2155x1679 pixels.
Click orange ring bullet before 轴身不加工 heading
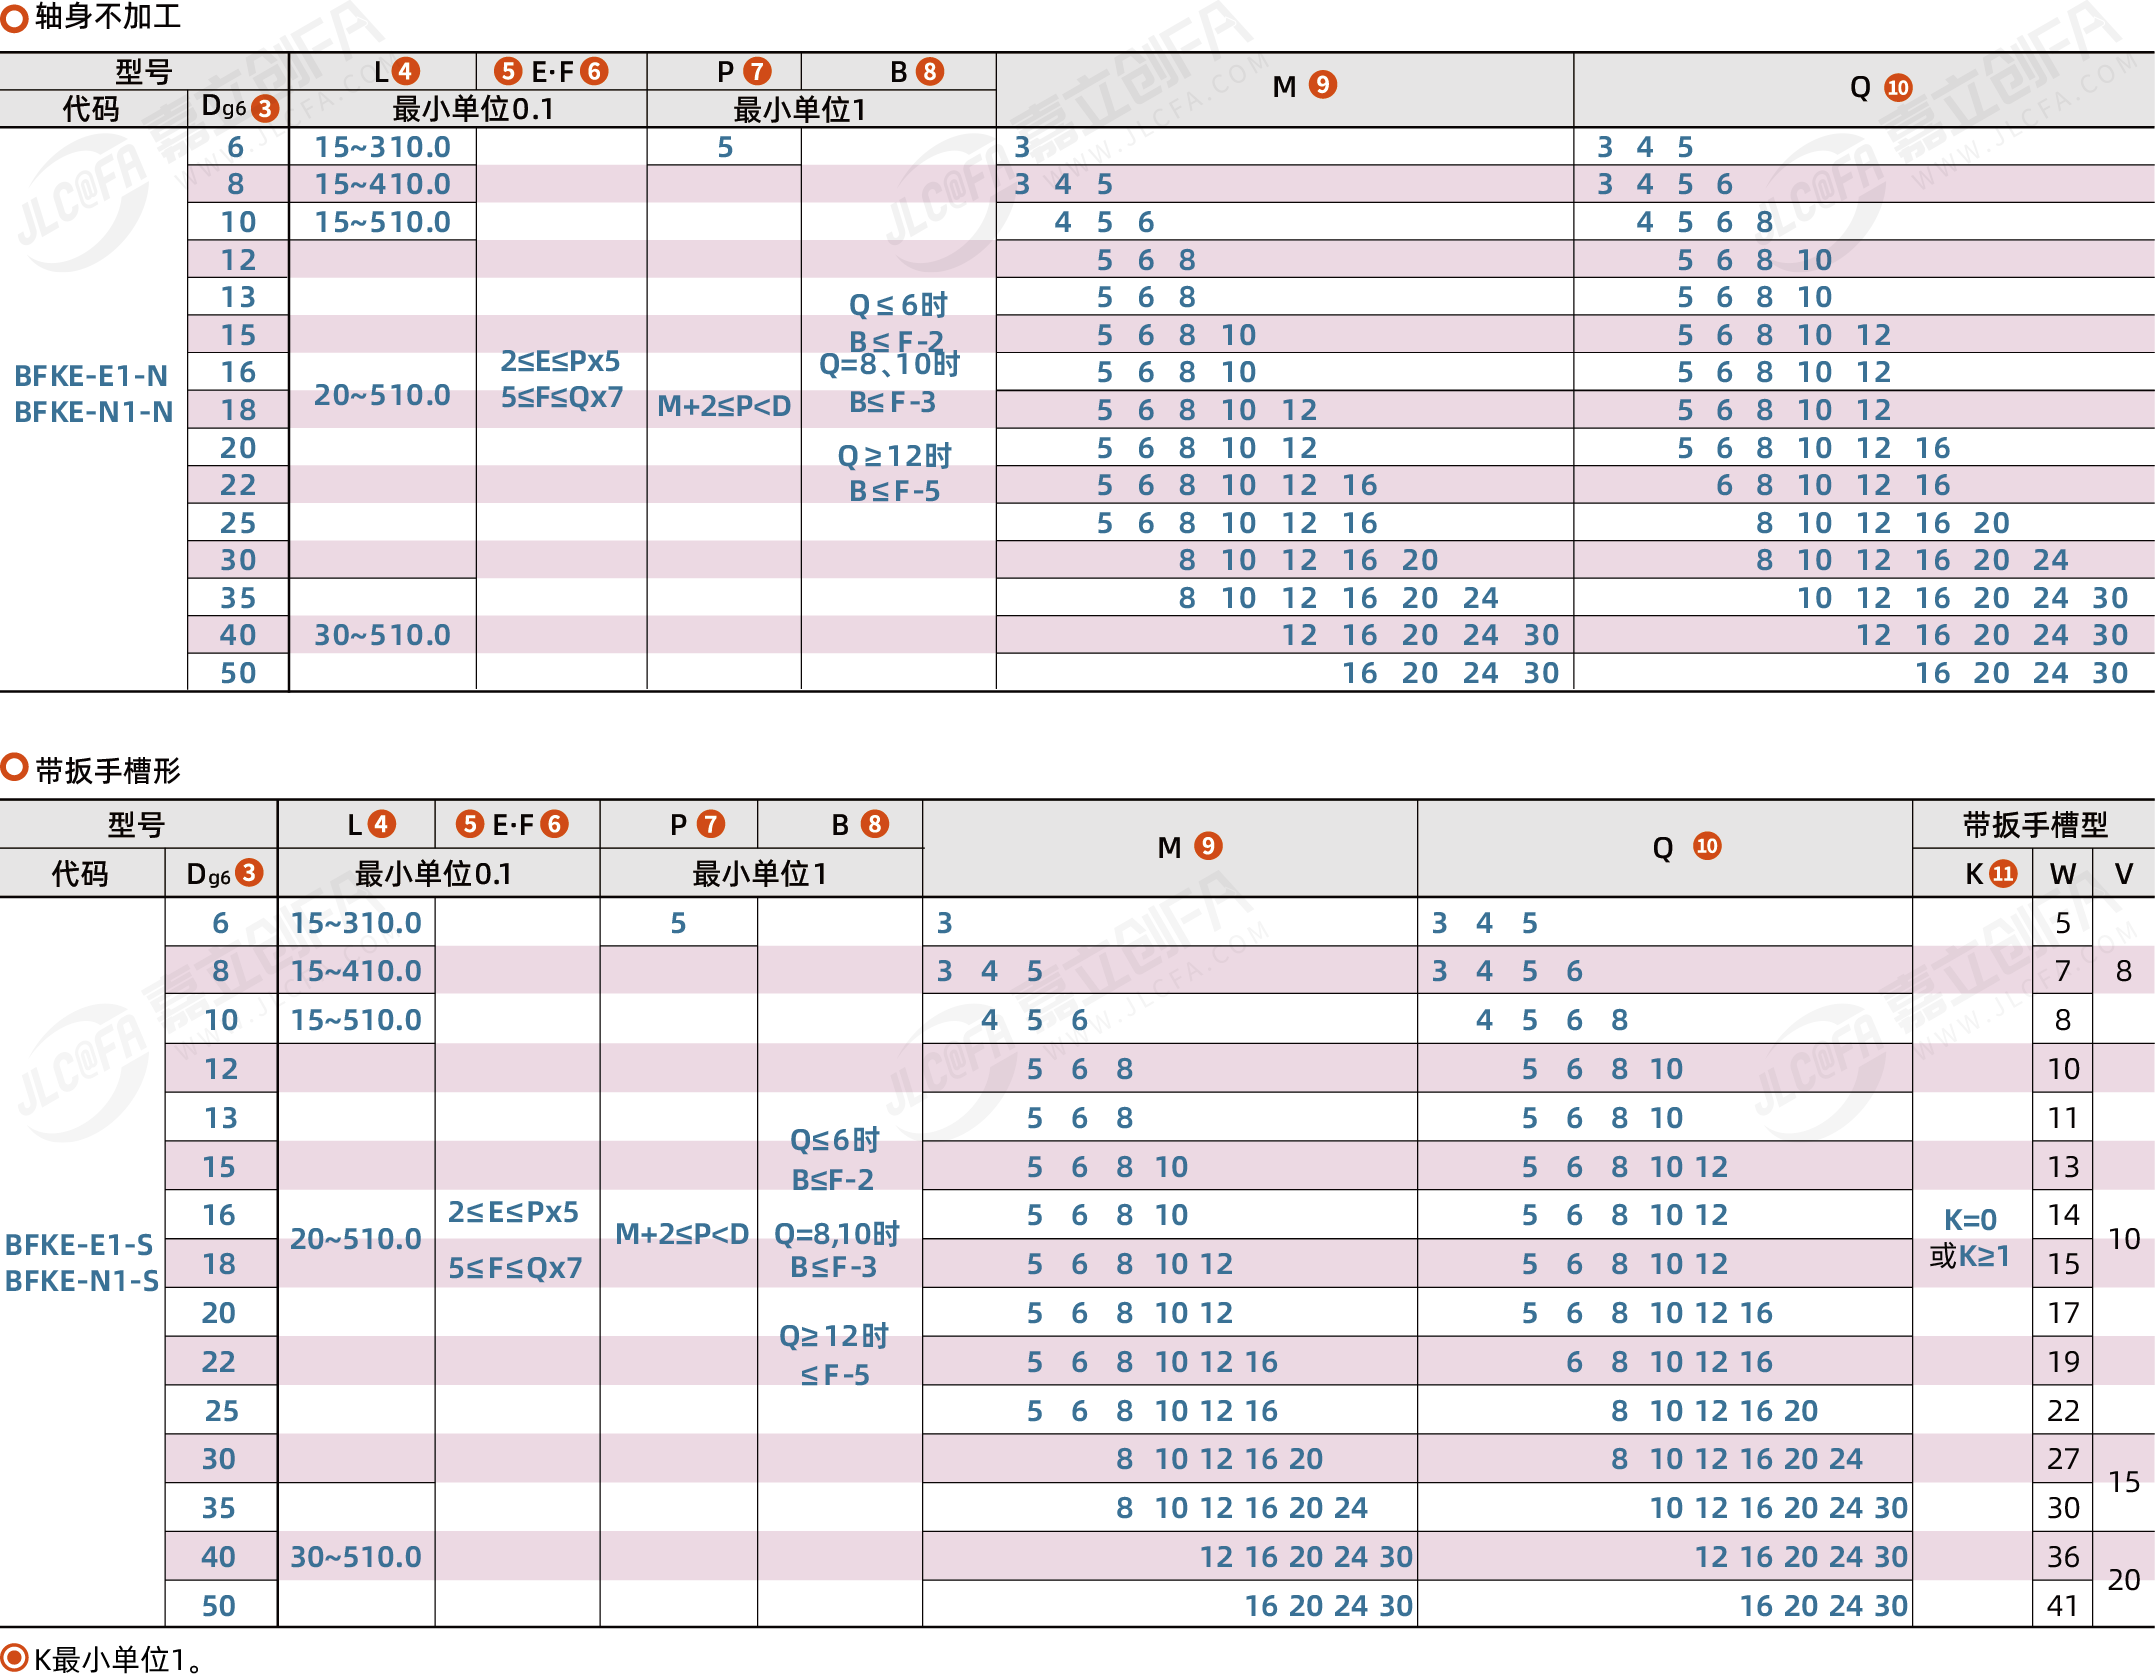click(13, 17)
